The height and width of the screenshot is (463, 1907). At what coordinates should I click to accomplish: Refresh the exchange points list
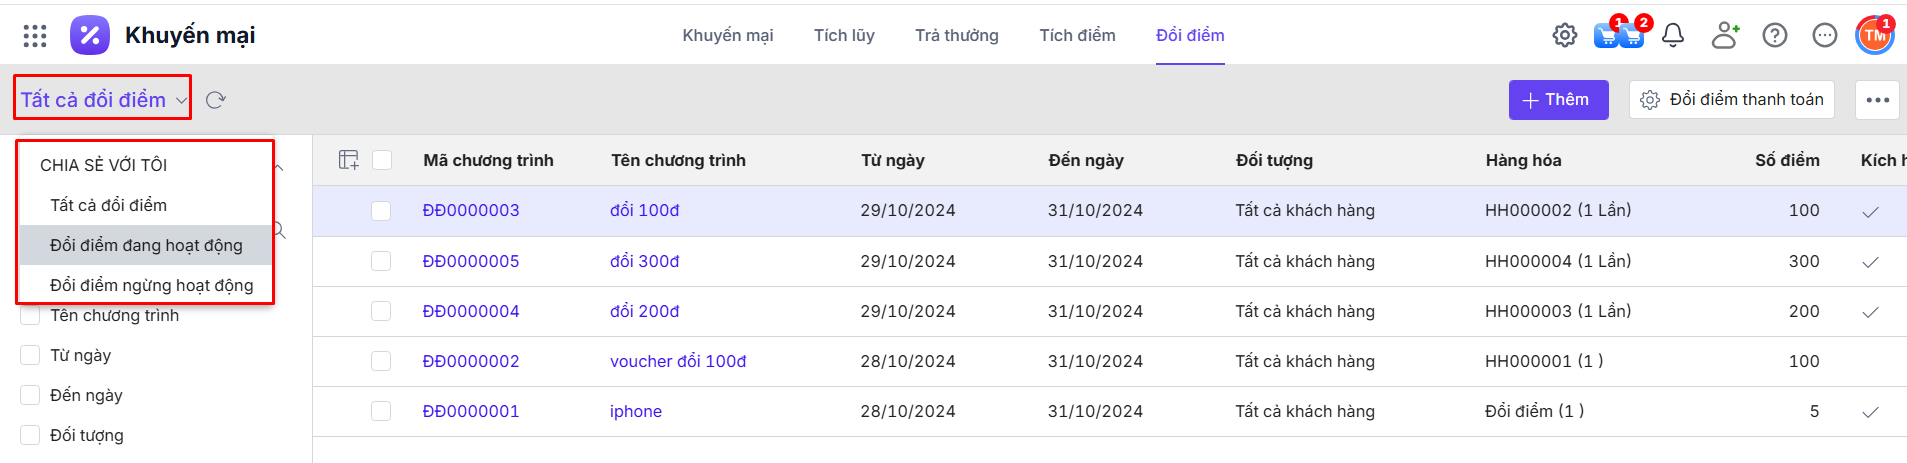point(215,100)
